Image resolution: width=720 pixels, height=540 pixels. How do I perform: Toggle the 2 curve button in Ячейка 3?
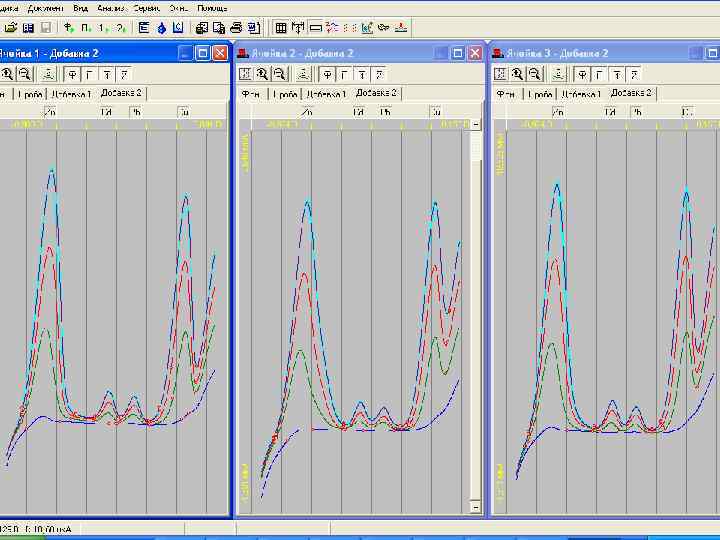pos(635,74)
